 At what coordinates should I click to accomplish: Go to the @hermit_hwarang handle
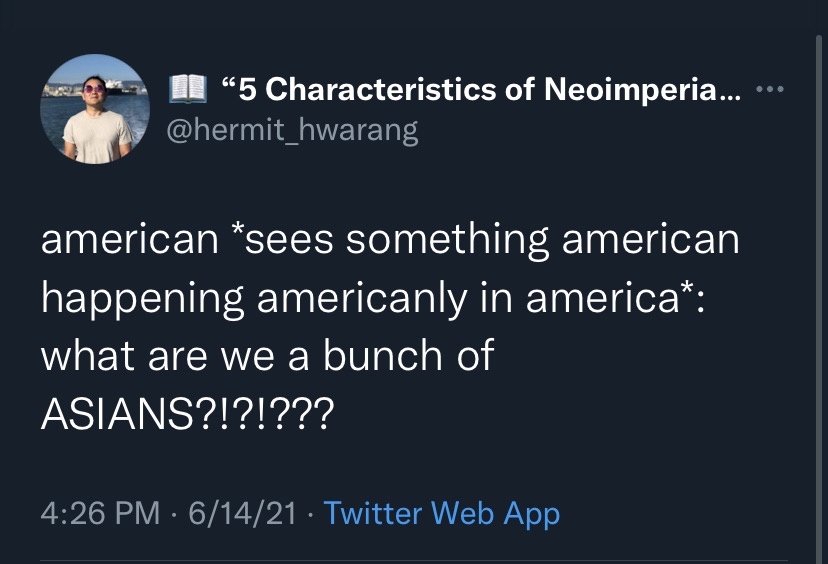point(291,130)
